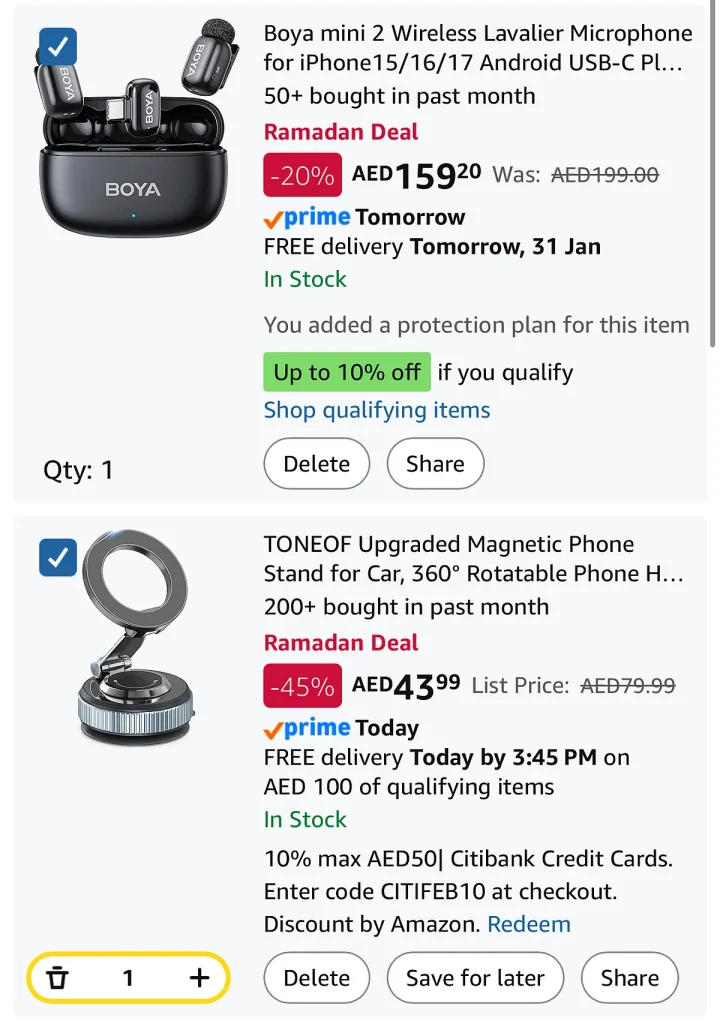Viewport: 720px width, 1024px height.
Task: Delete the Boya microphone from cart
Action: point(316,464)
